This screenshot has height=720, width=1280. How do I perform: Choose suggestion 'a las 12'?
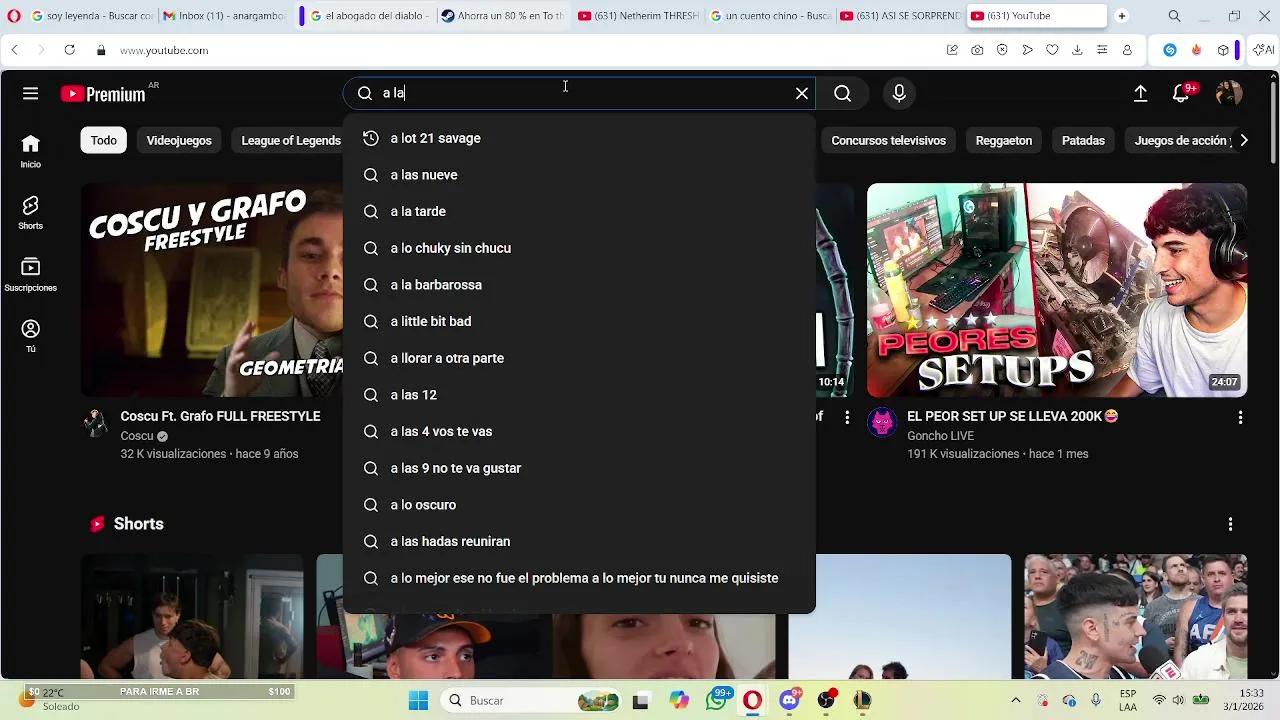coord(579,395)
